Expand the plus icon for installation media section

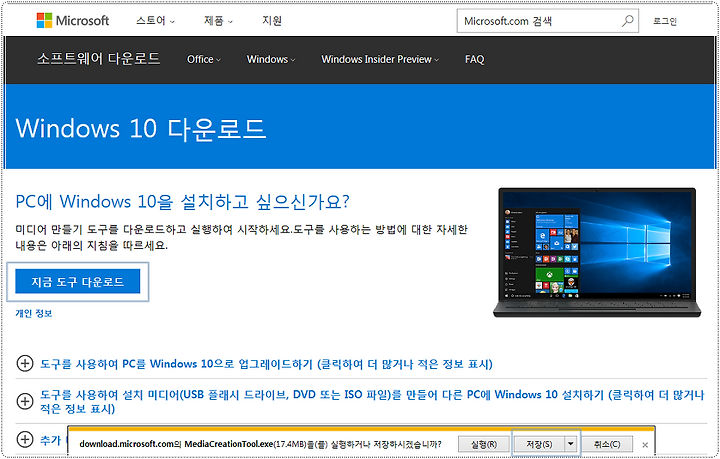(x=24, y=401)
